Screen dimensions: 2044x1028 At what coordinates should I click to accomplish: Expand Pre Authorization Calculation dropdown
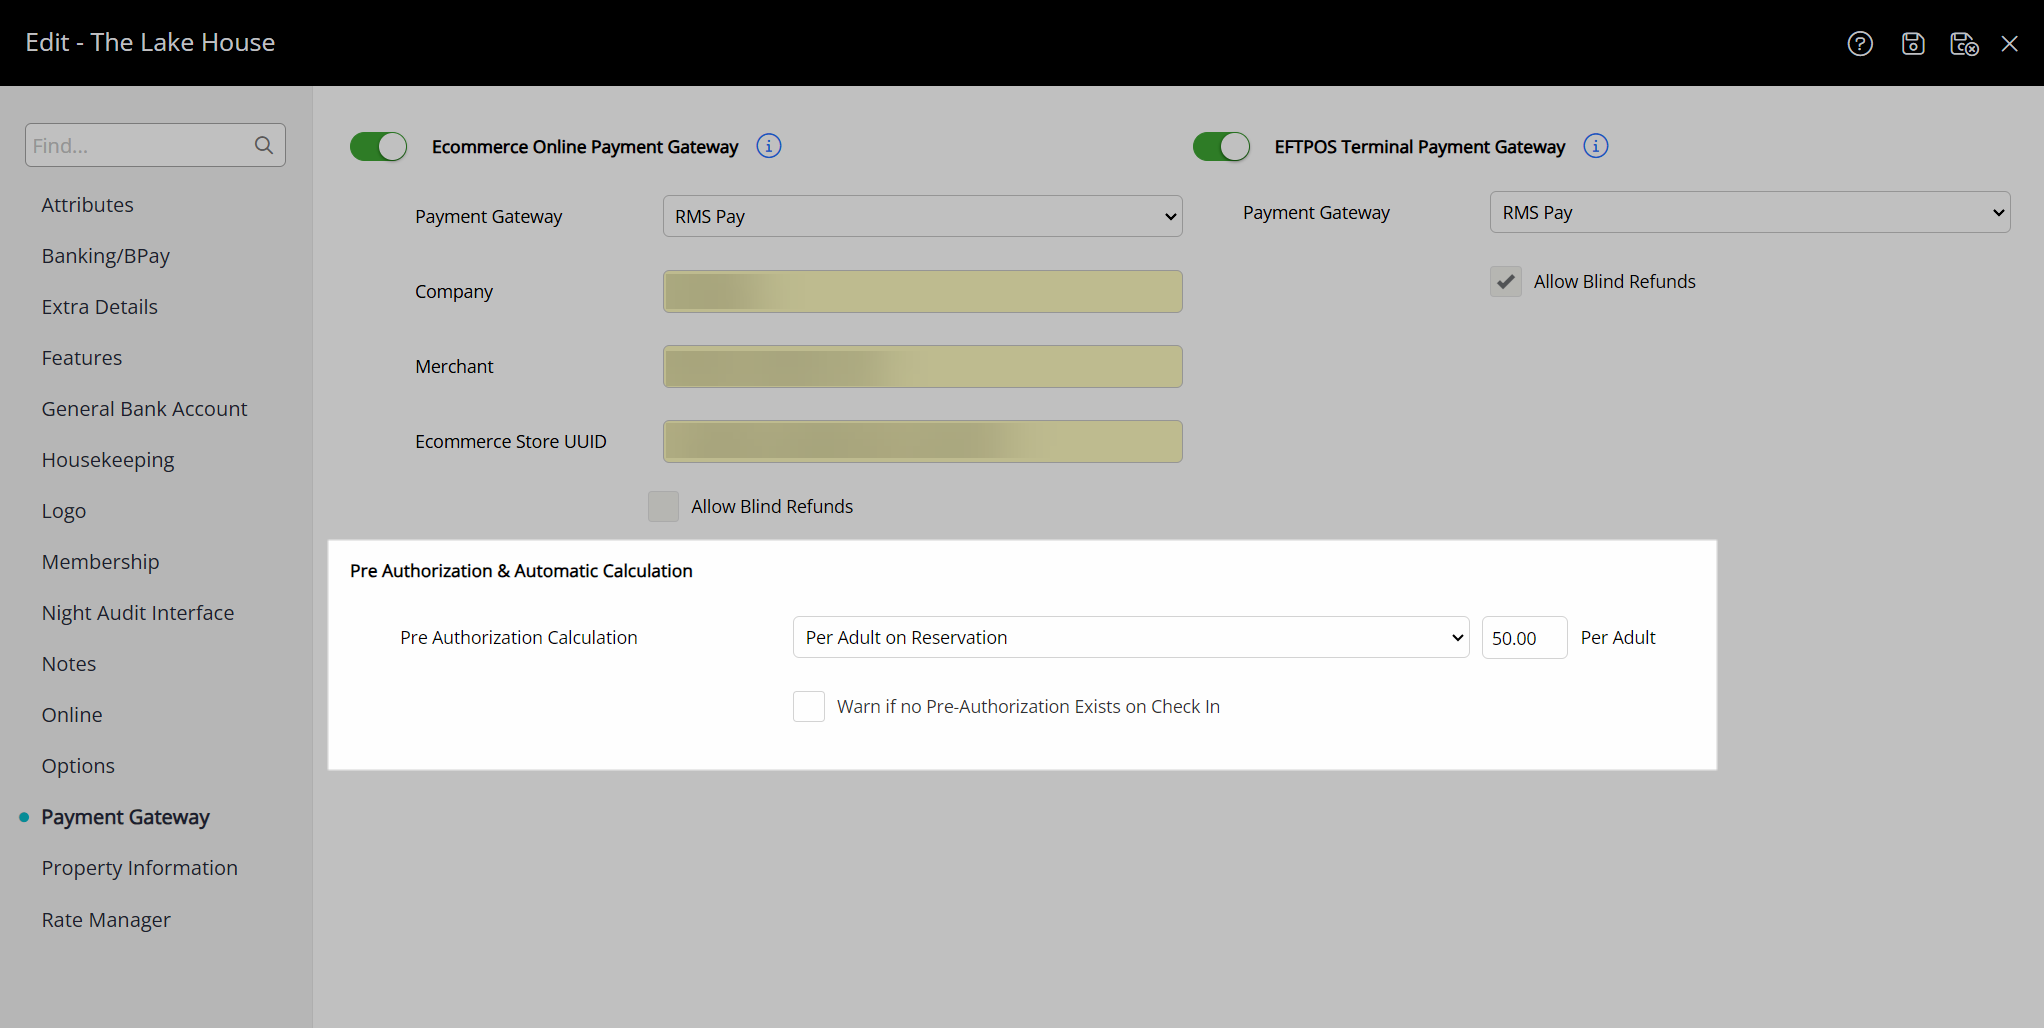tap(1131, 637)
